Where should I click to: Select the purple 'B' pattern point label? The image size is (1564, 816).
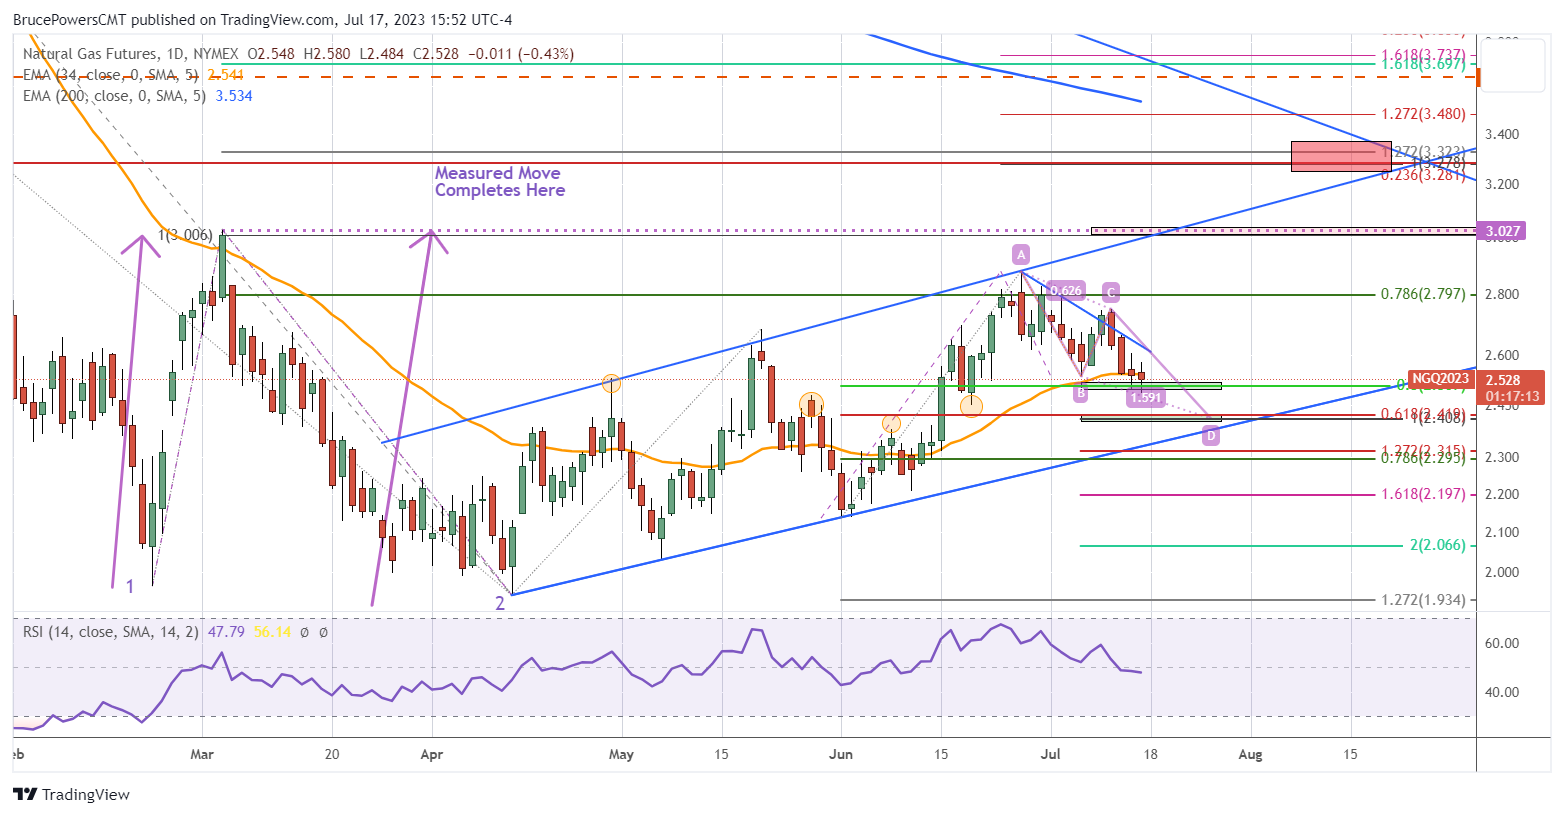[x=1081, y=393]
